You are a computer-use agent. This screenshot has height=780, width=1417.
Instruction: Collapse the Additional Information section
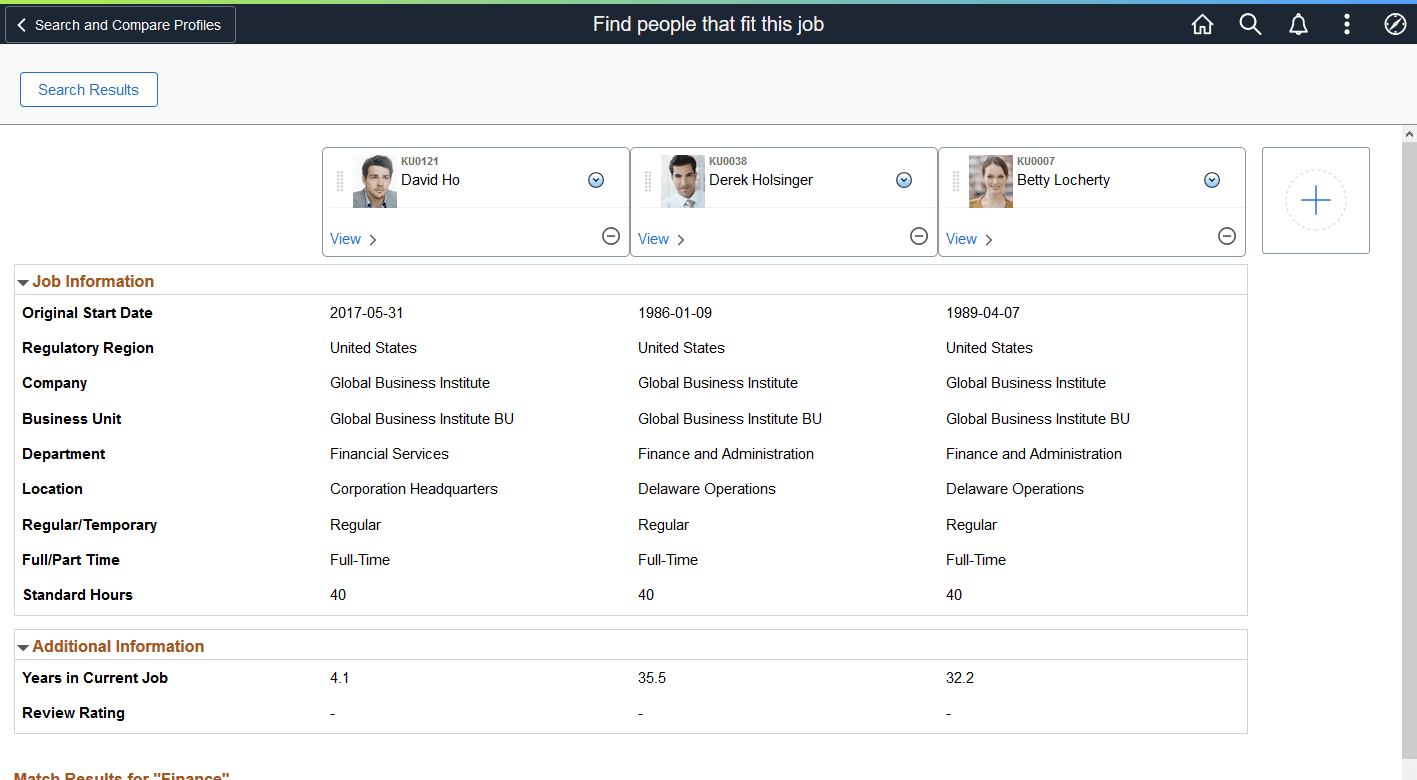(x=23, y=645)
